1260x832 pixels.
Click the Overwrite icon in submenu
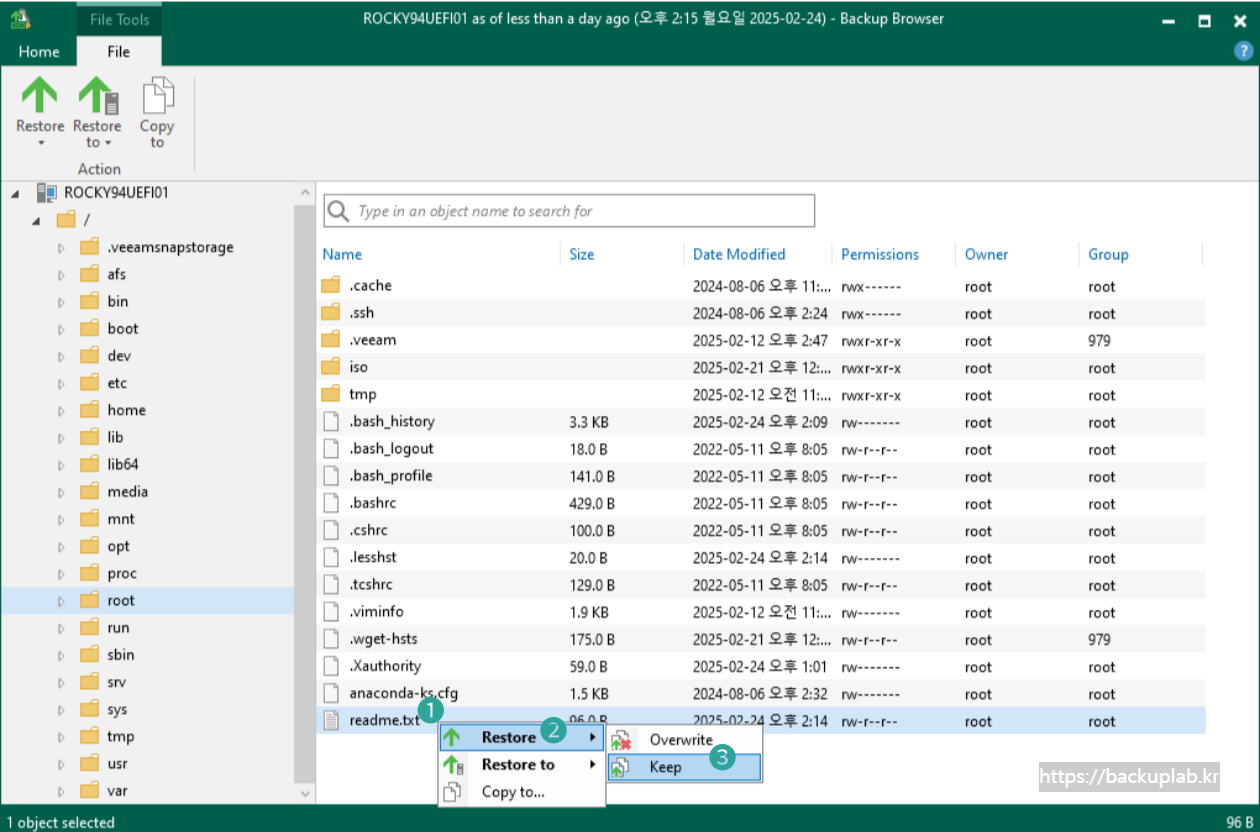(x=622, y=740)
